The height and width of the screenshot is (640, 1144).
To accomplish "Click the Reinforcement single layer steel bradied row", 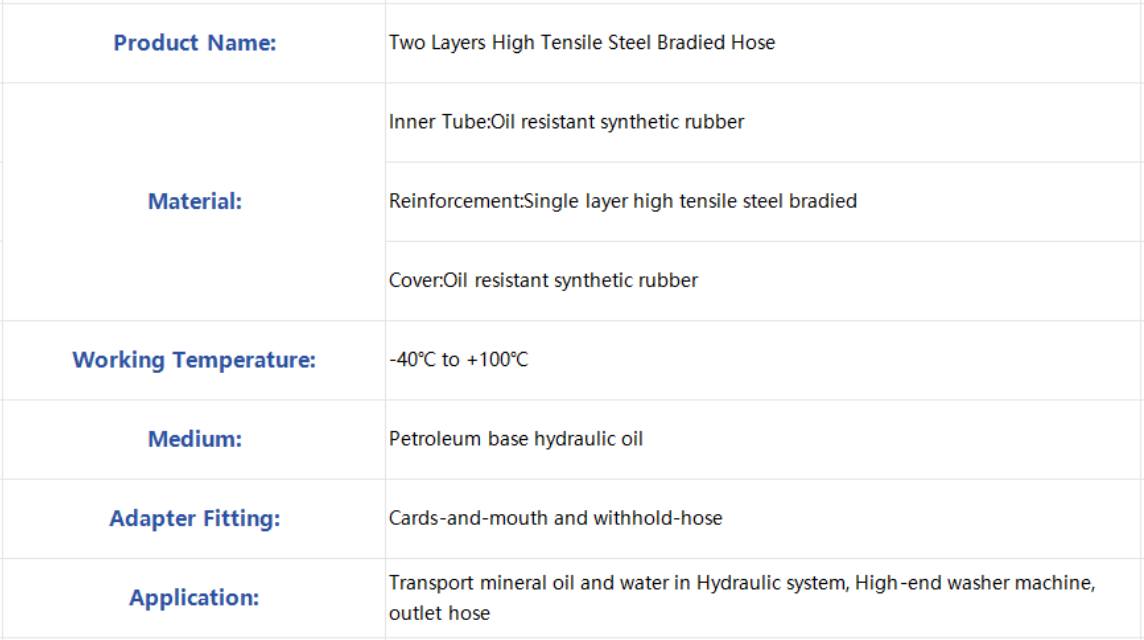I will coord(764,201).
